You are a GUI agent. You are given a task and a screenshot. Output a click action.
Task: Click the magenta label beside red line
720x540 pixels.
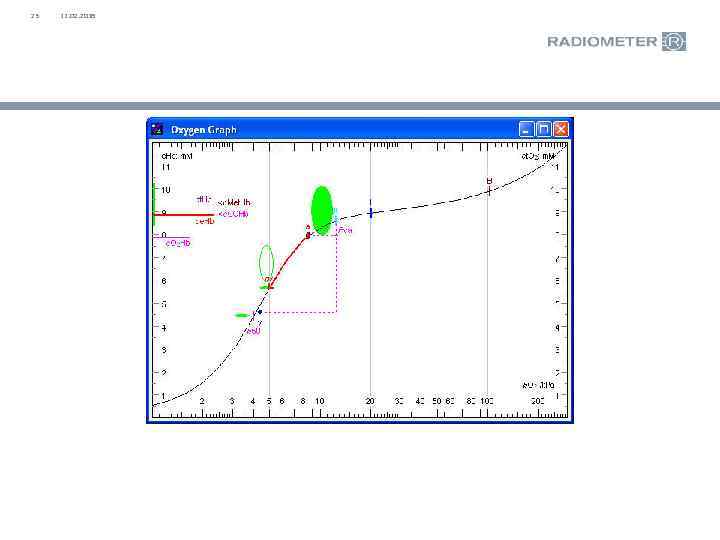tap(233, 214)
